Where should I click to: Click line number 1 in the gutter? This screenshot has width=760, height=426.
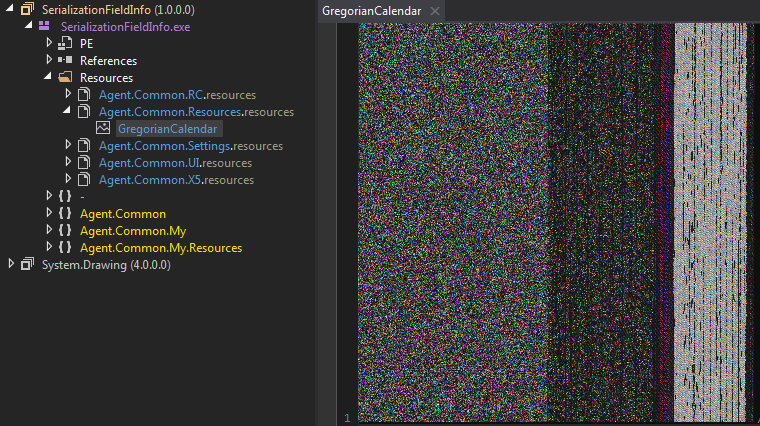tap(347, 417)
